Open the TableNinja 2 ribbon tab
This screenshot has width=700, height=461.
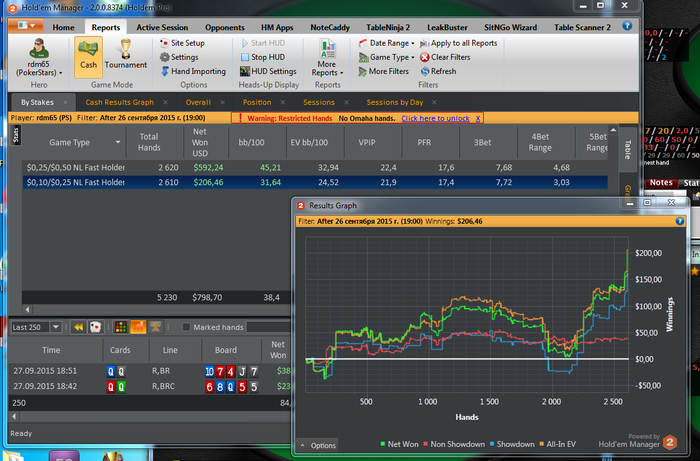pos(388,27)
